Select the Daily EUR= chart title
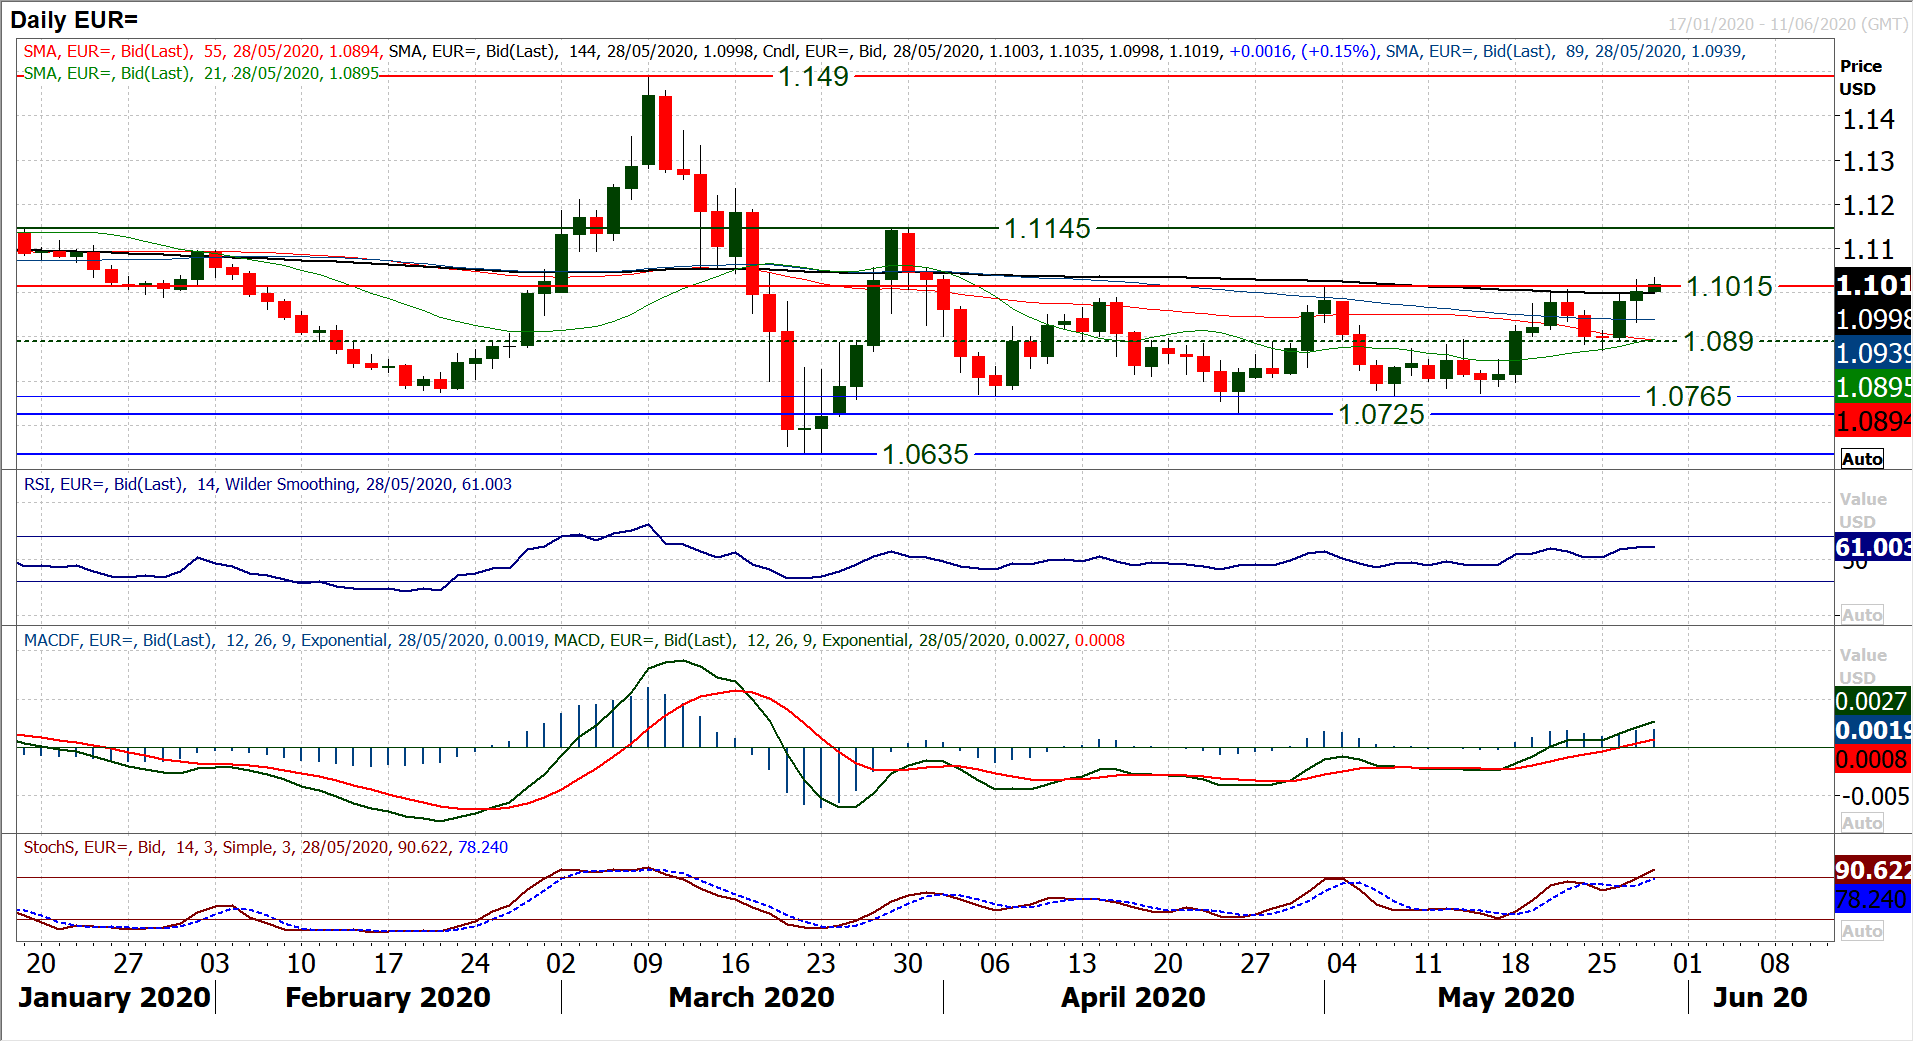The width and height of the screenshot is (1914, 1042). pyautogui.click(x=74, y=19)
